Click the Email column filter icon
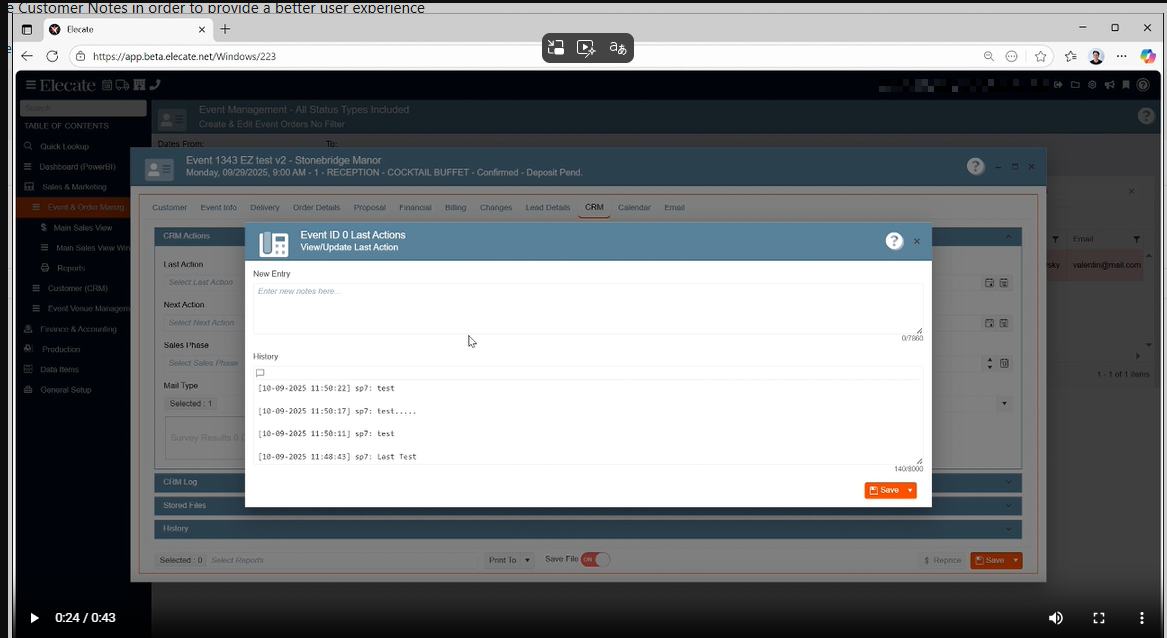 point(1136,239)
